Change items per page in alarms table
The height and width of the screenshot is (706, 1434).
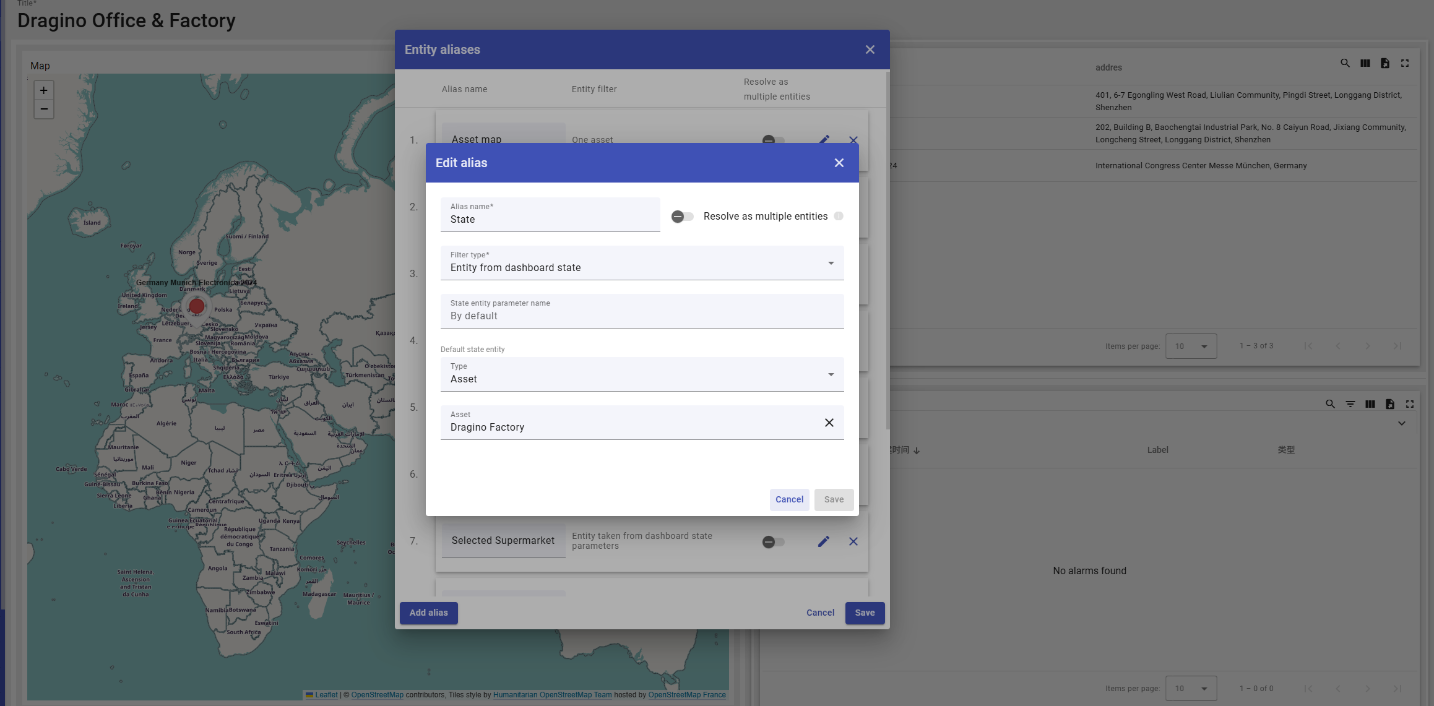(1192, 688)
